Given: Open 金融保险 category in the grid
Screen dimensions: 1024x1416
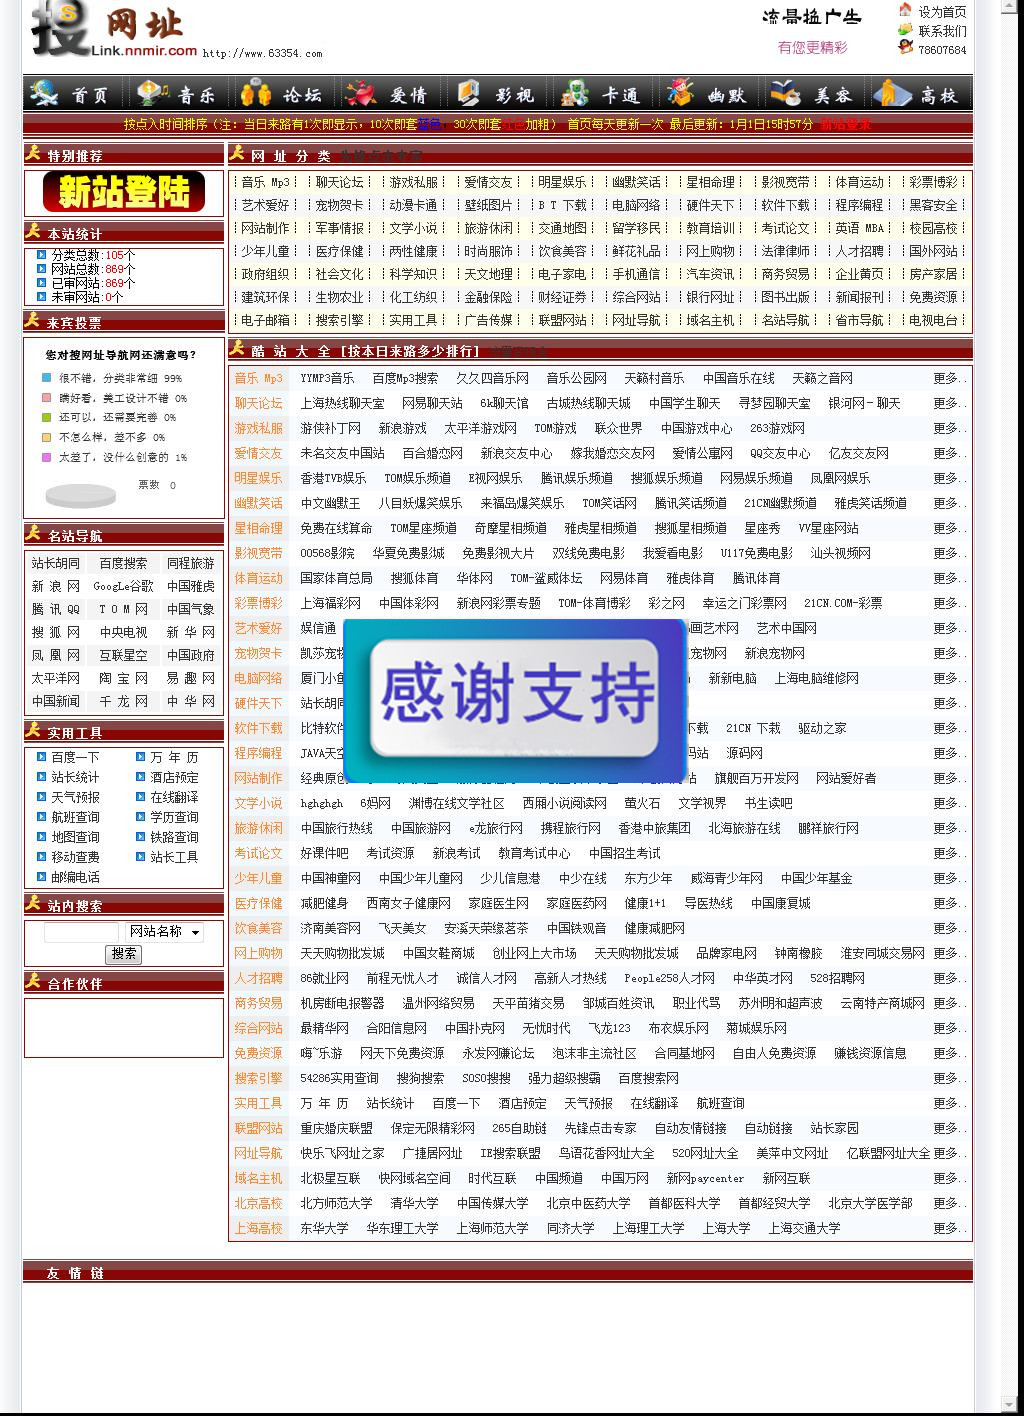Looking at the screenshot, I should [488, 297].
